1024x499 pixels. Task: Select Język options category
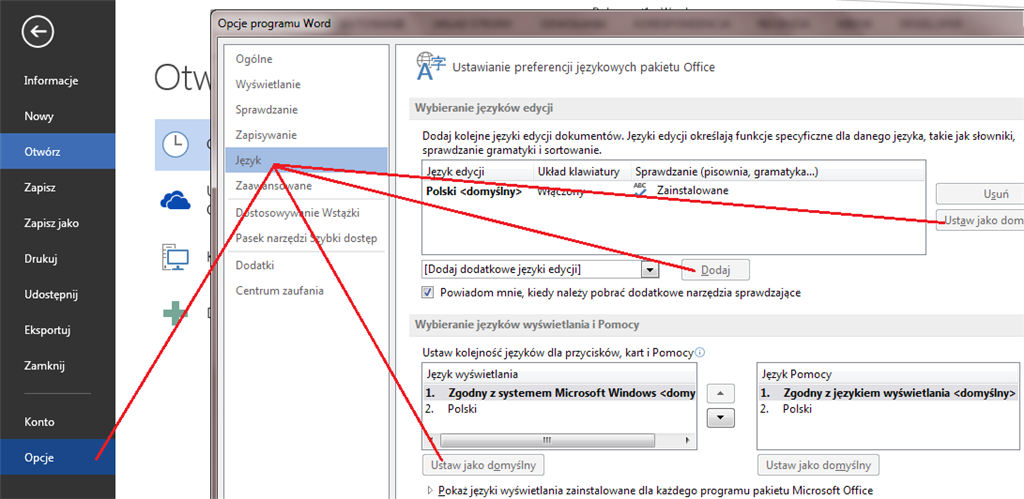(305, 160)
